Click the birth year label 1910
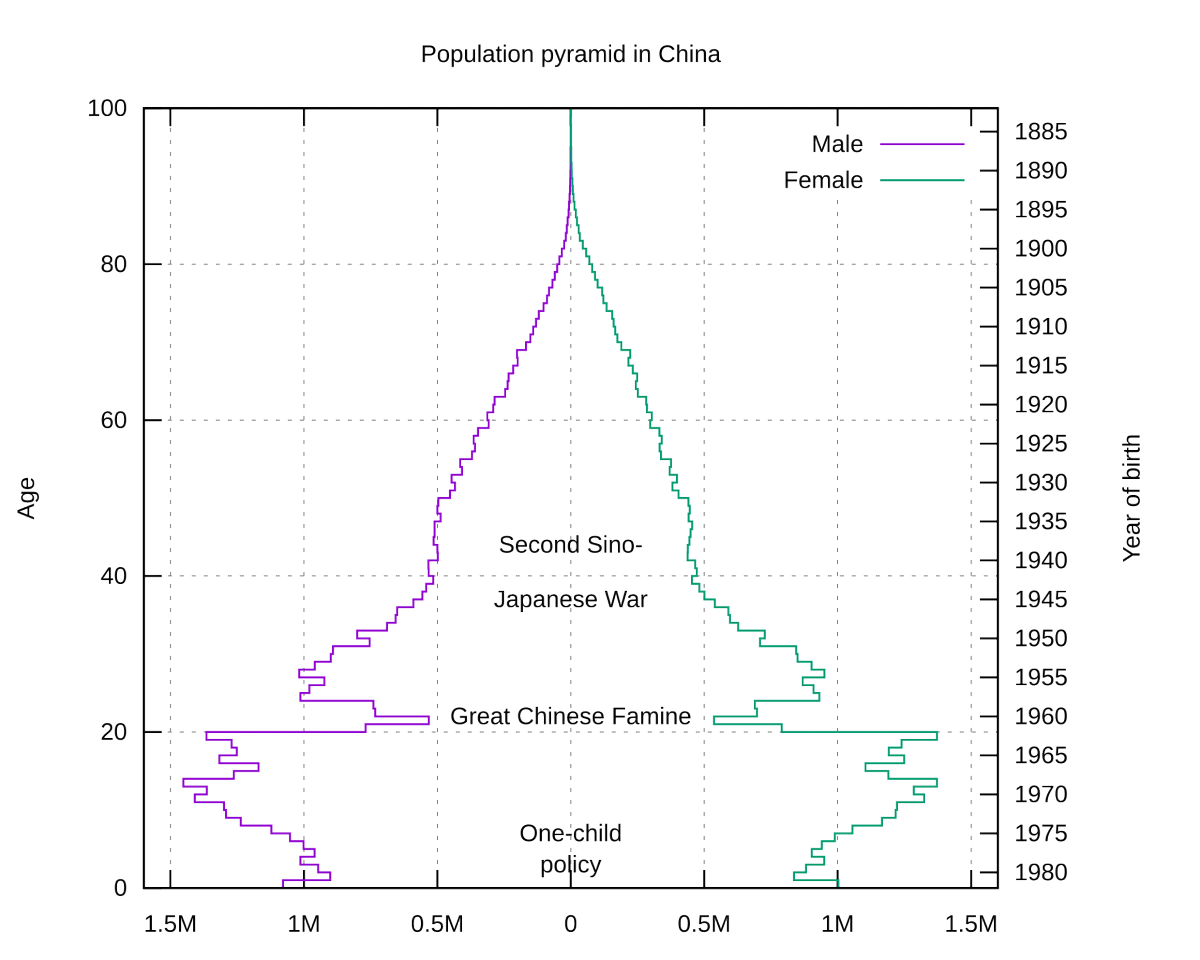Viewport: 1200px width, 960px height. coord(1041,327)
